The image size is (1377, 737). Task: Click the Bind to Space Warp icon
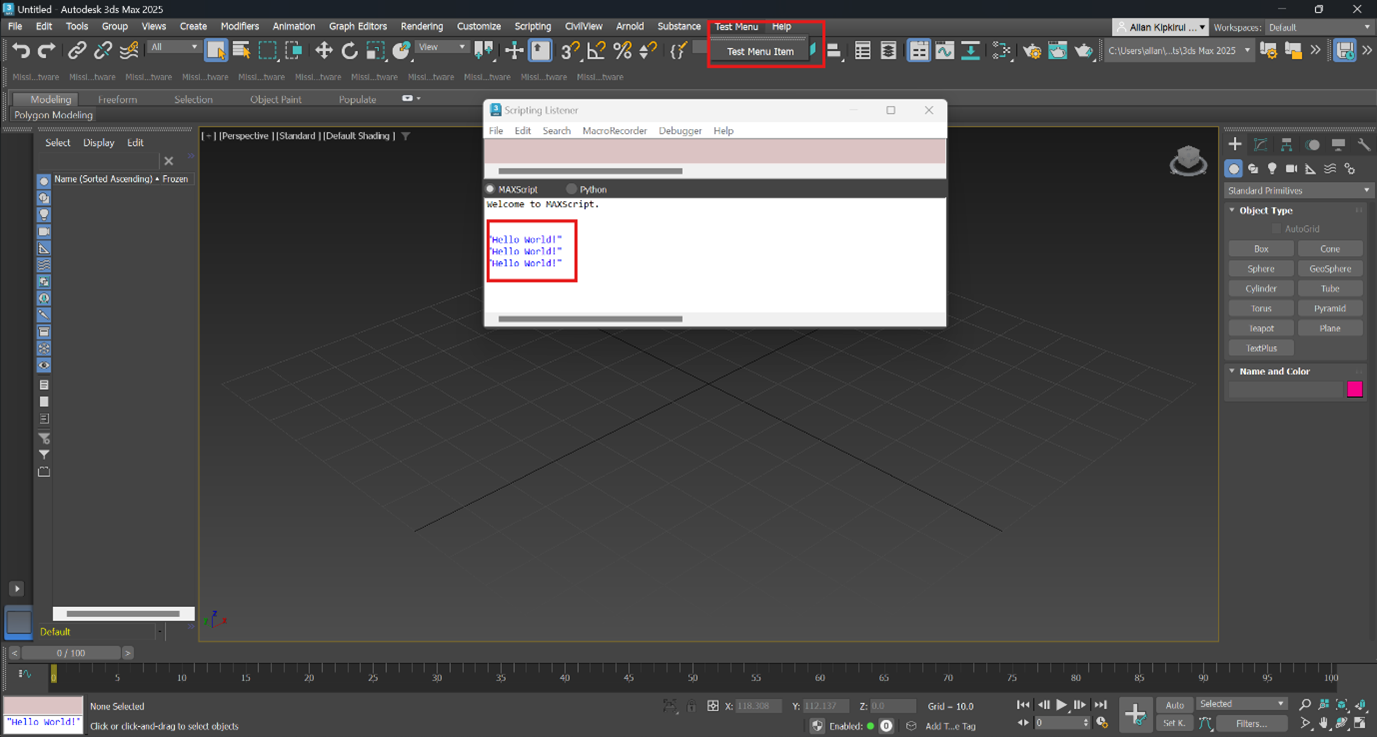click(x=129, y=50)
